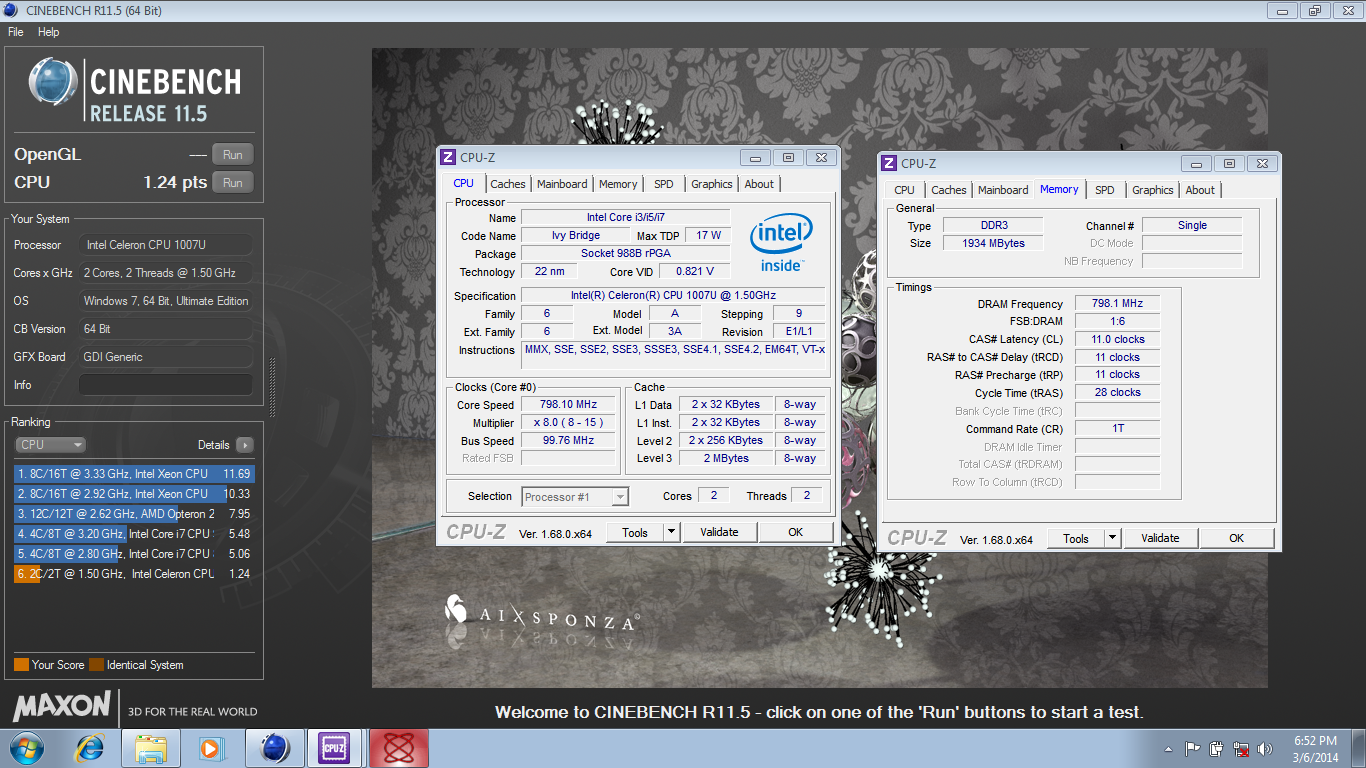Open Processor #1 selection dropdown
Image resolution: width=1366 pixels, height=768 pixels.
coord(575,497)
